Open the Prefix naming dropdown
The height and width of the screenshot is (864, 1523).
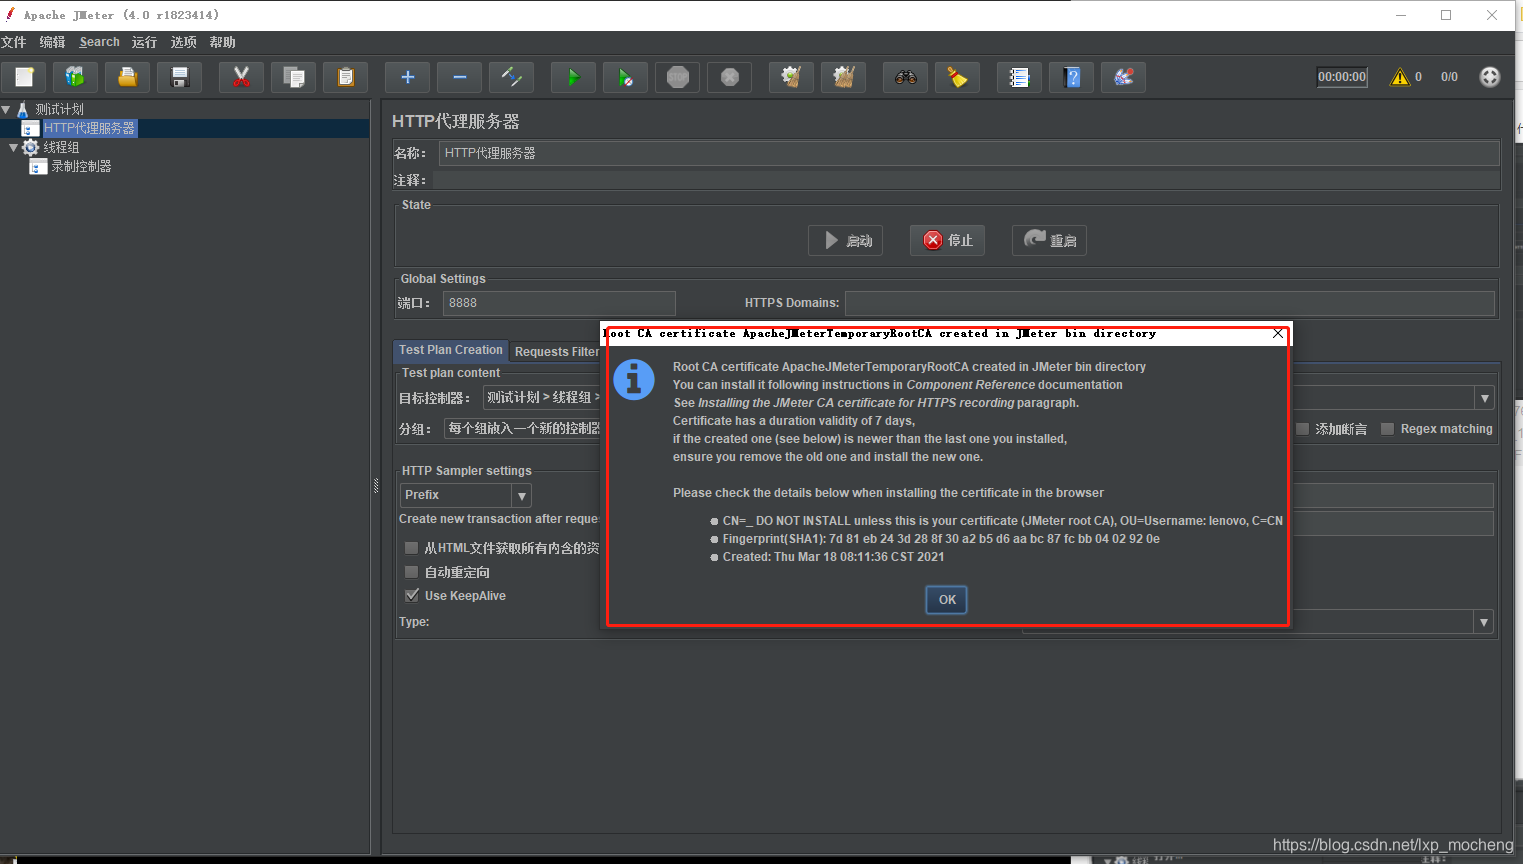(521, 495)
